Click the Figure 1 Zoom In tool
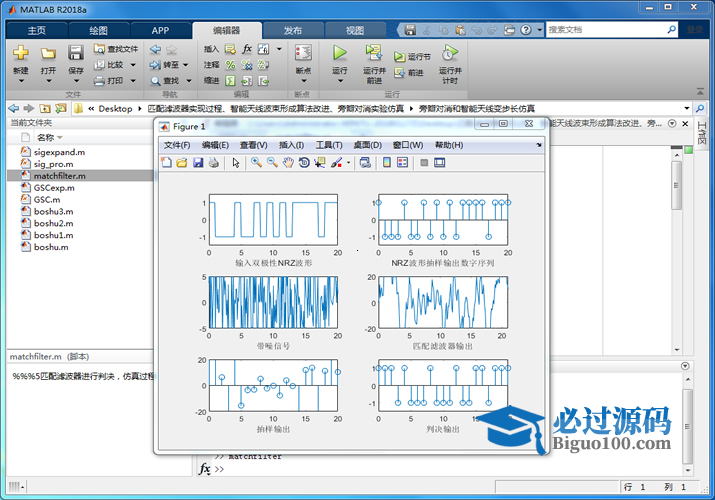 [256, 163]
